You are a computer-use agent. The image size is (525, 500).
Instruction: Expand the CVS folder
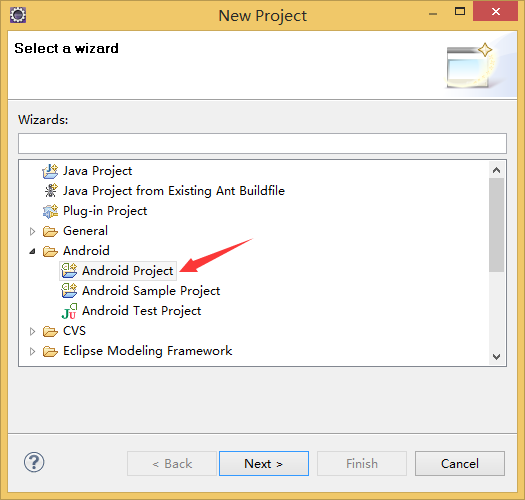32,331
